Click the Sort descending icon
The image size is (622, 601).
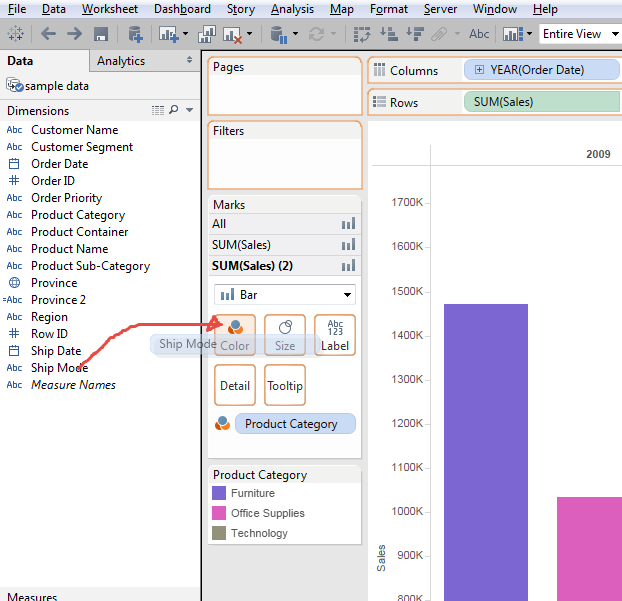[415, 34]
